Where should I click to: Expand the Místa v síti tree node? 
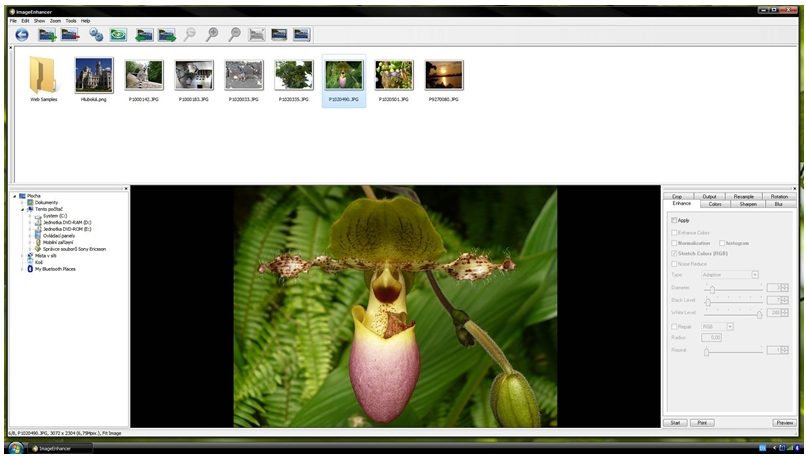22,255
